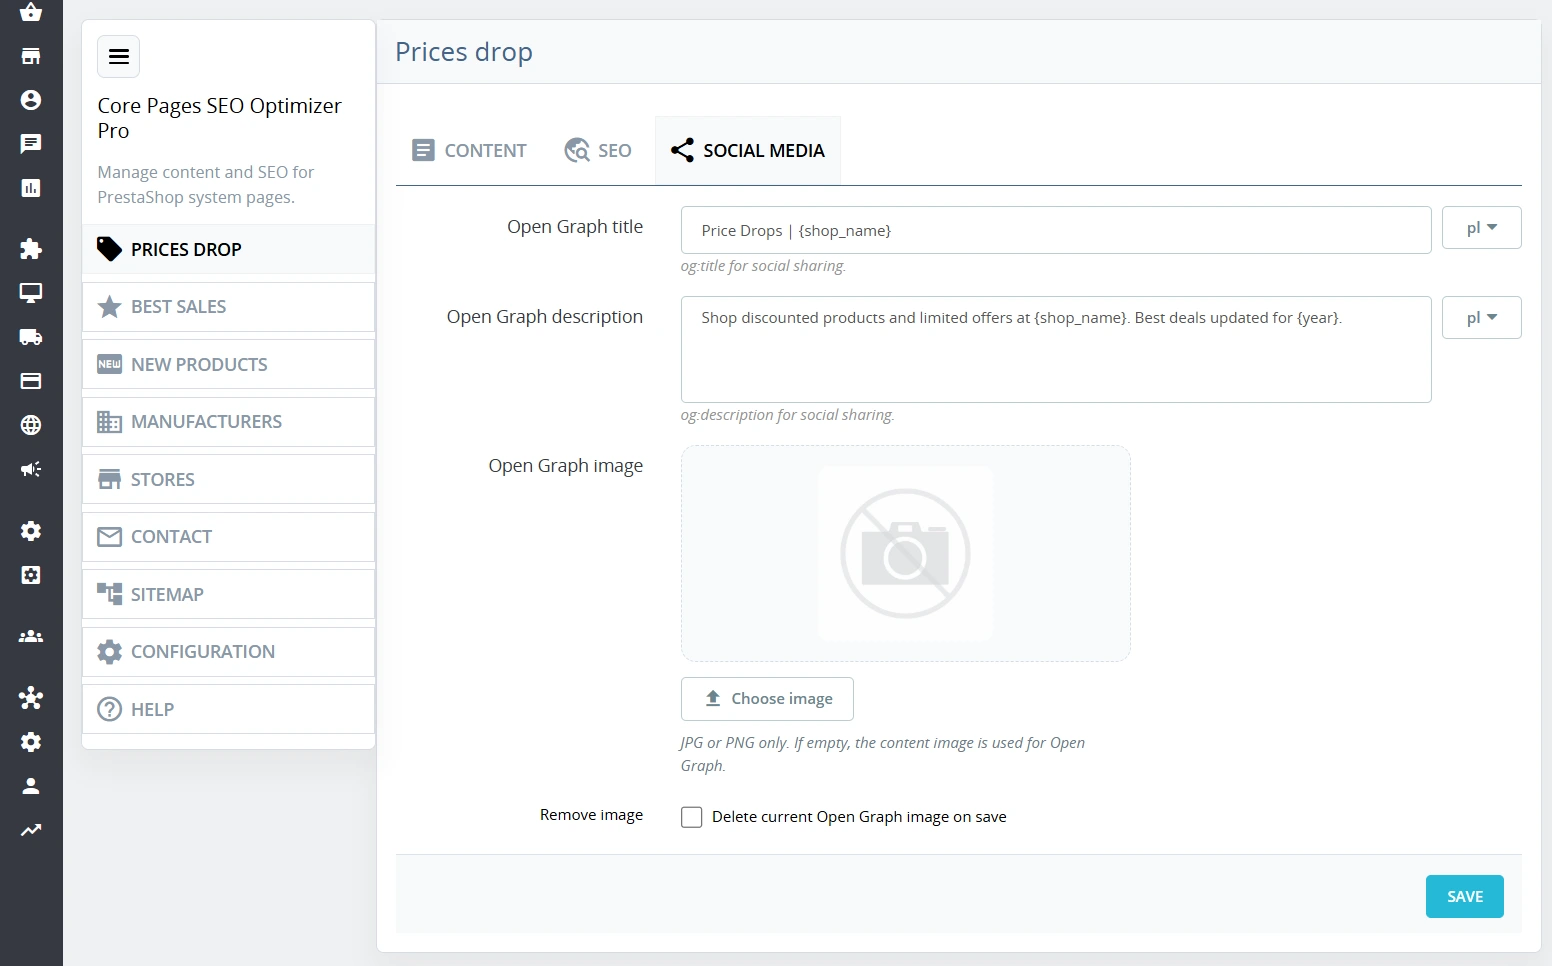Click the Manufacturers building icon
The image size is (1552, 966).
click(x=109, y=422)
